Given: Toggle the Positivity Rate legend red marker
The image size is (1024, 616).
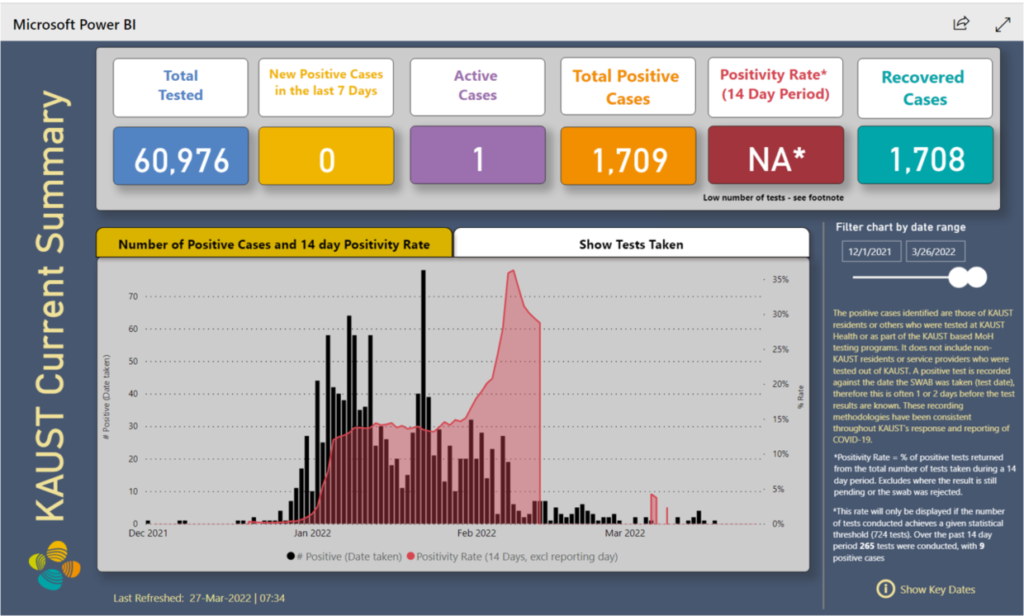Looking at the screenshot, I should point(410,556).
